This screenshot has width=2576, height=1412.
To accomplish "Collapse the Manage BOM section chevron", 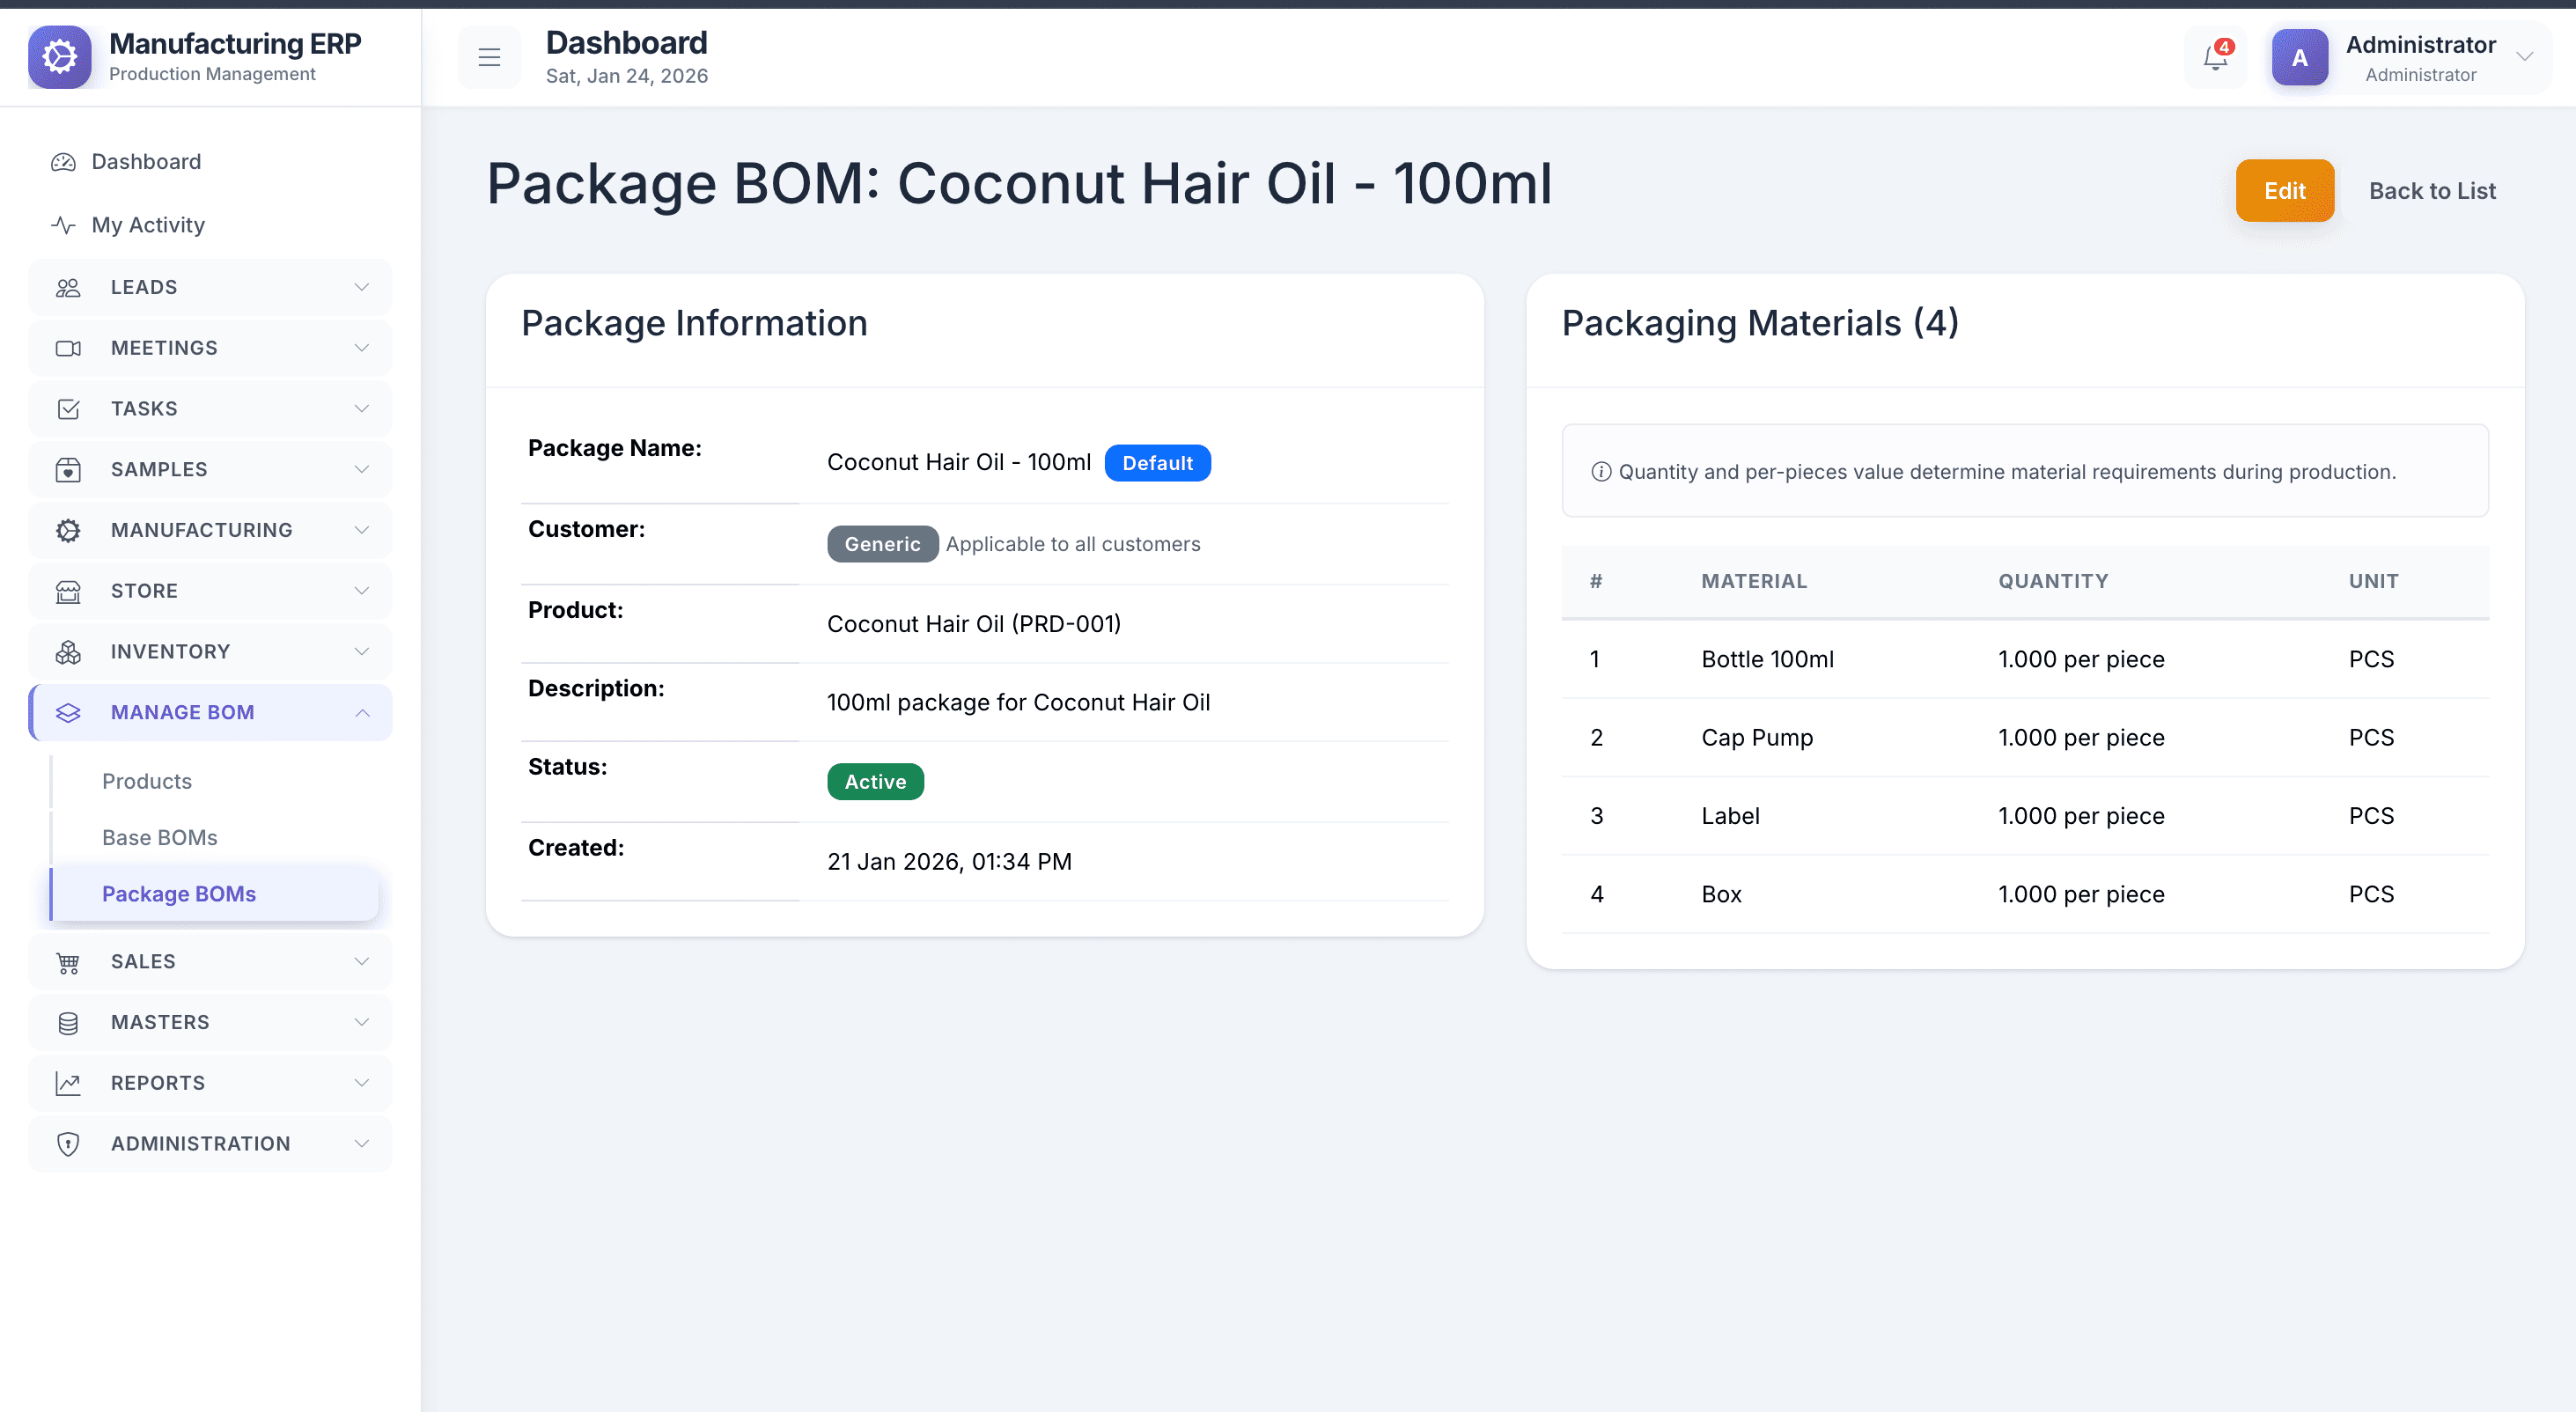I will coord(362,713).
